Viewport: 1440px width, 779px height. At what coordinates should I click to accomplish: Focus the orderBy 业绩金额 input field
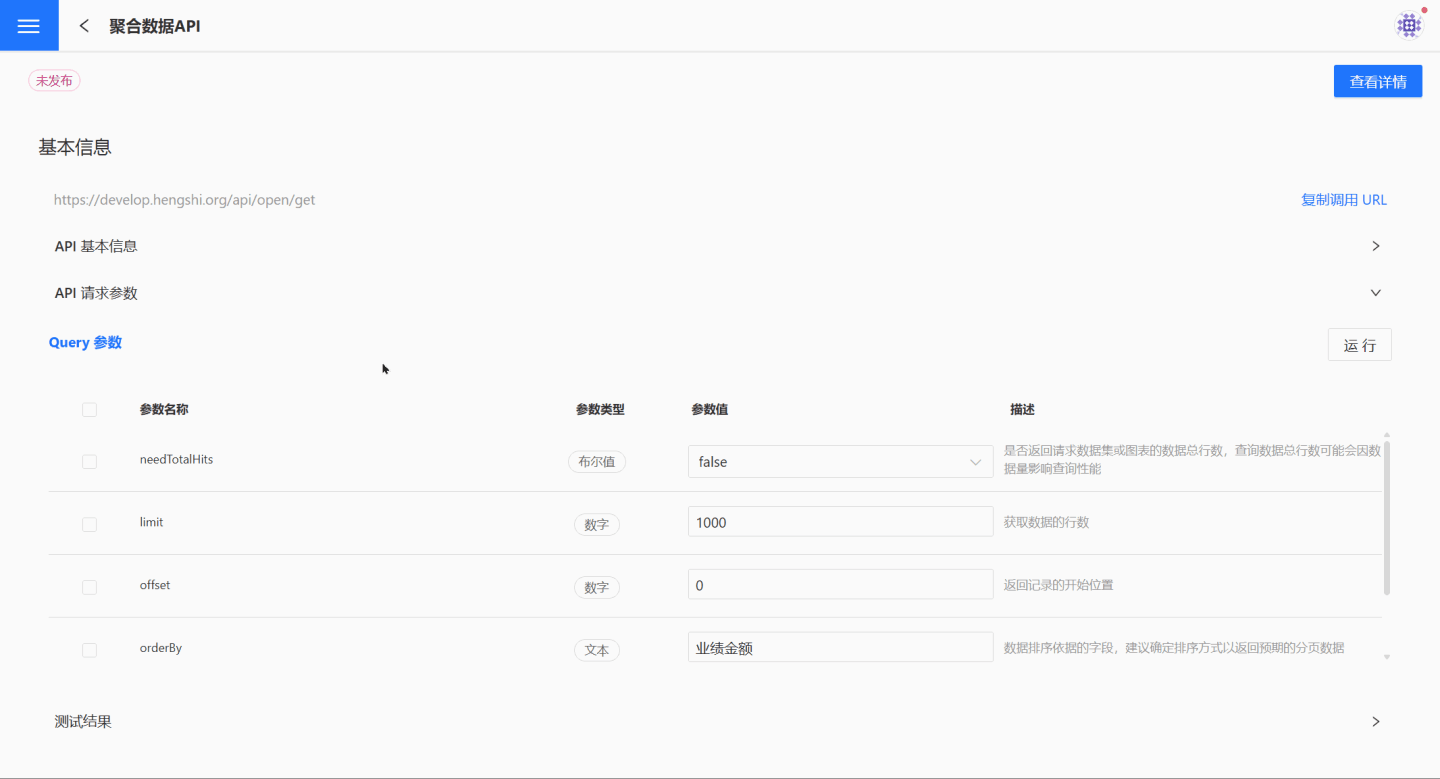coord(840,648)
